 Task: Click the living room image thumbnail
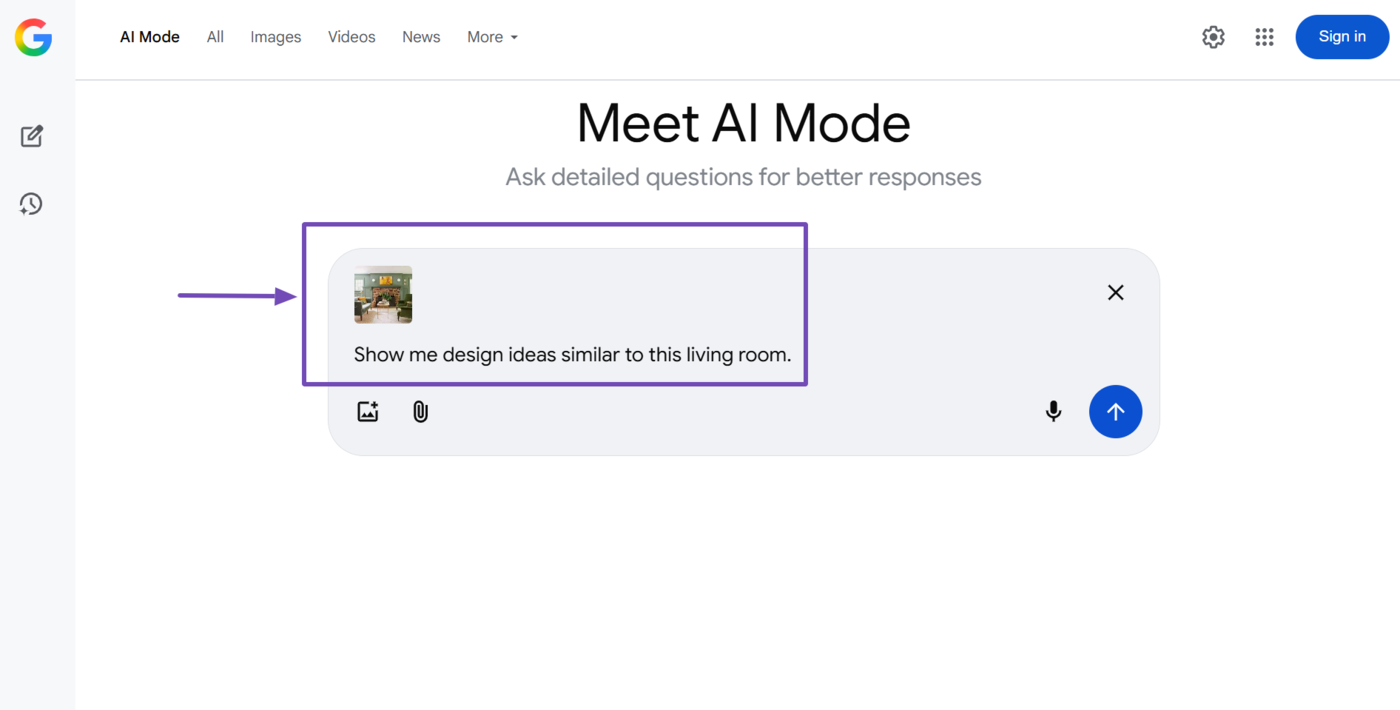[383, 294]
